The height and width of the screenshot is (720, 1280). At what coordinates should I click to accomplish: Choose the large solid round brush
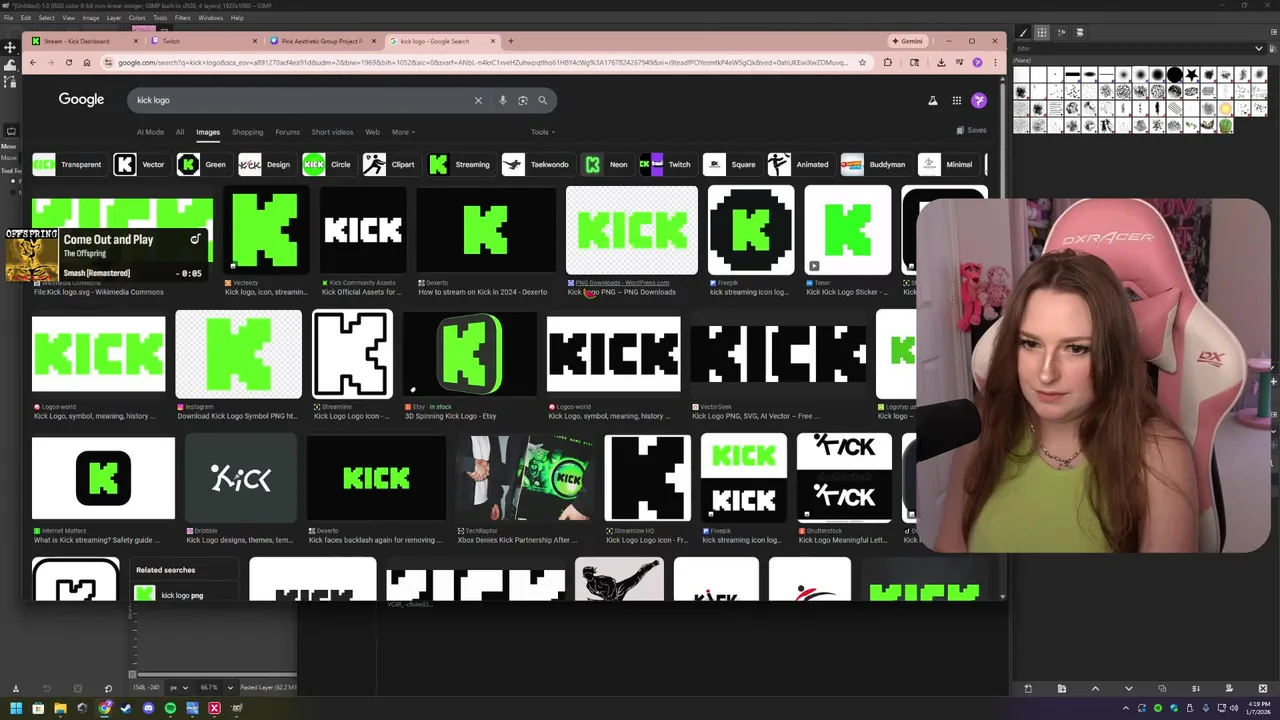tap(1174, 75)
